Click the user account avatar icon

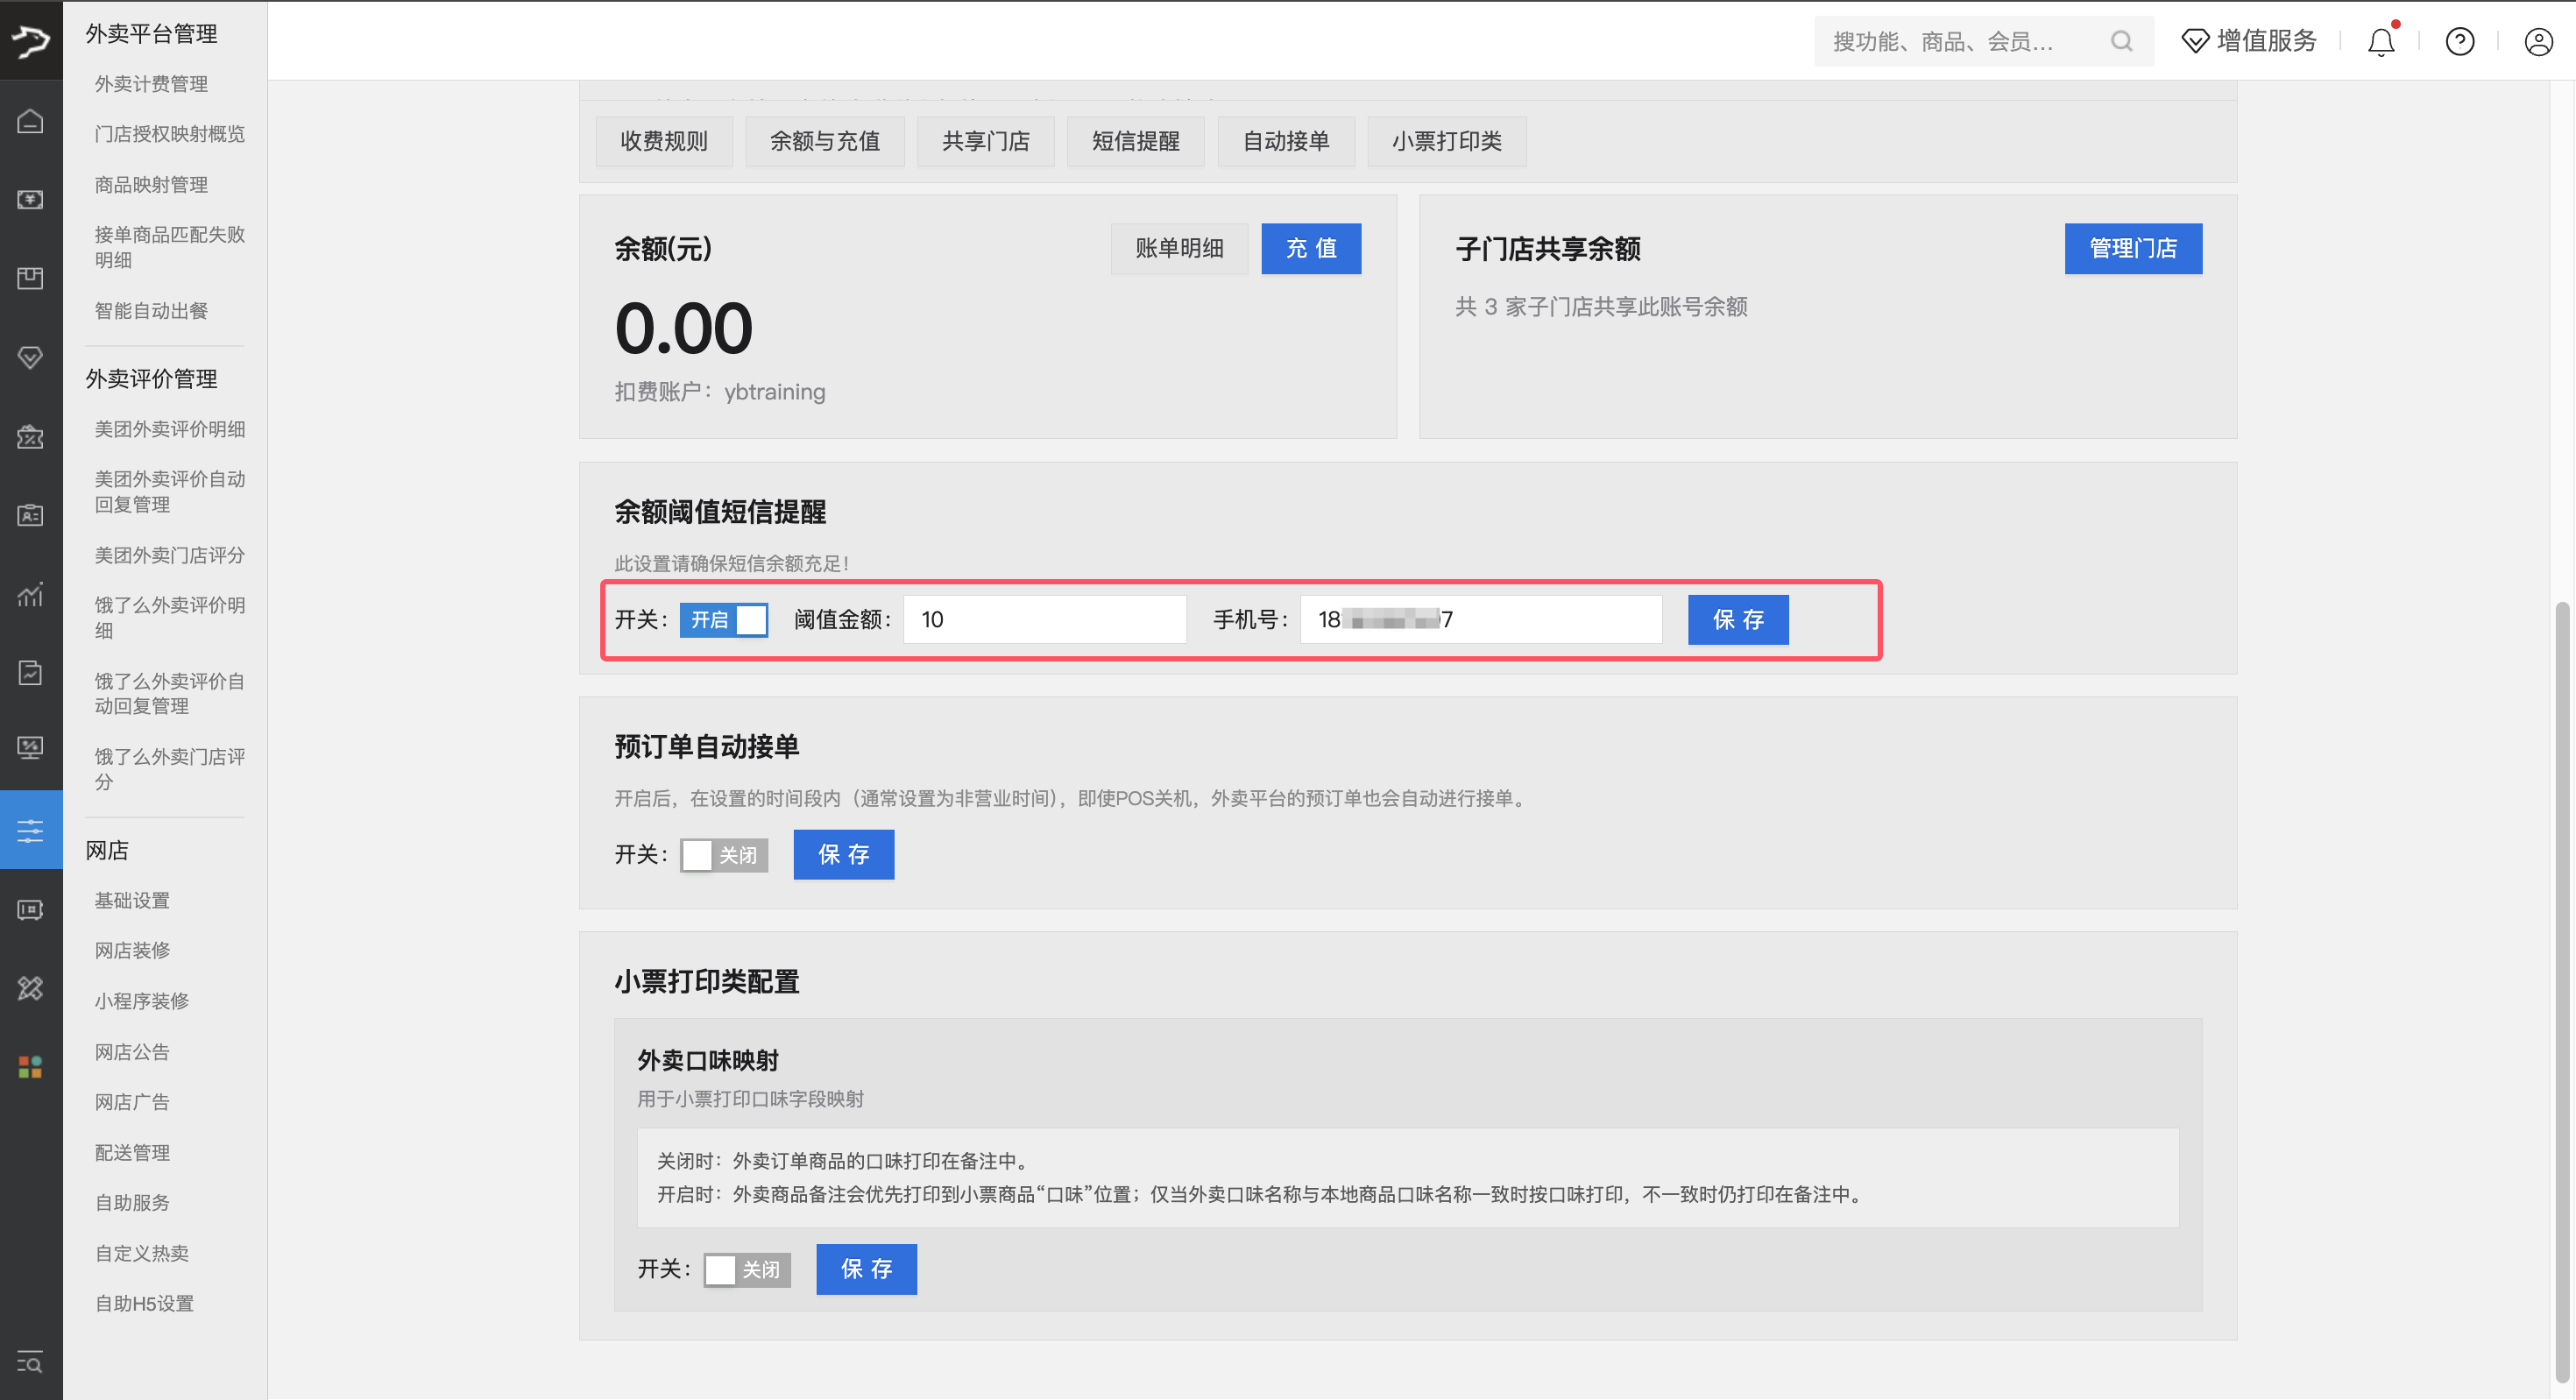2538,41
